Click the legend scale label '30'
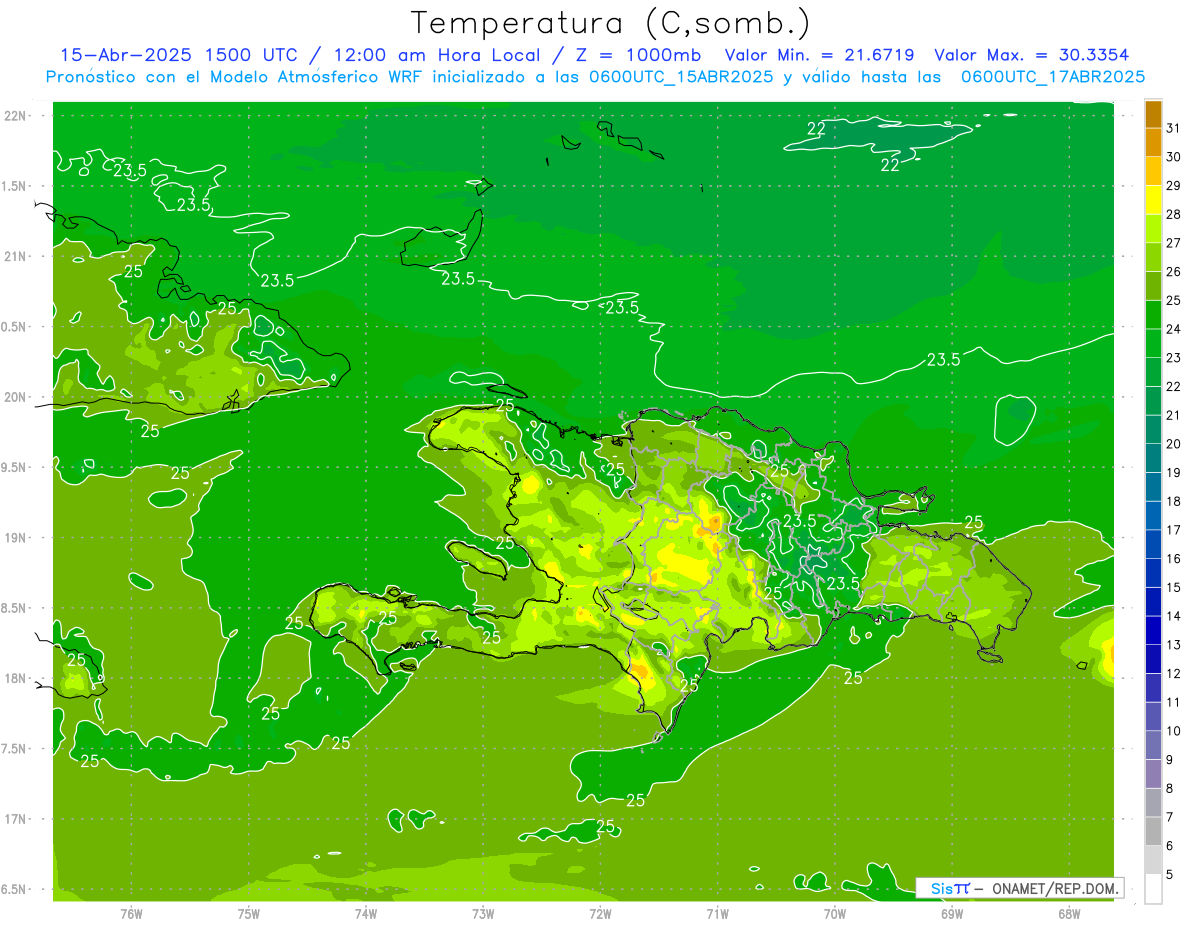This screenshot has height=927, width=1200. click(1173, 157)
